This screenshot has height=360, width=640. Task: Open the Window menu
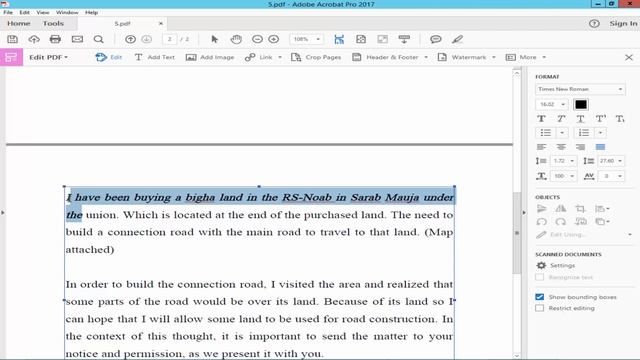click(x=67, y=12)
